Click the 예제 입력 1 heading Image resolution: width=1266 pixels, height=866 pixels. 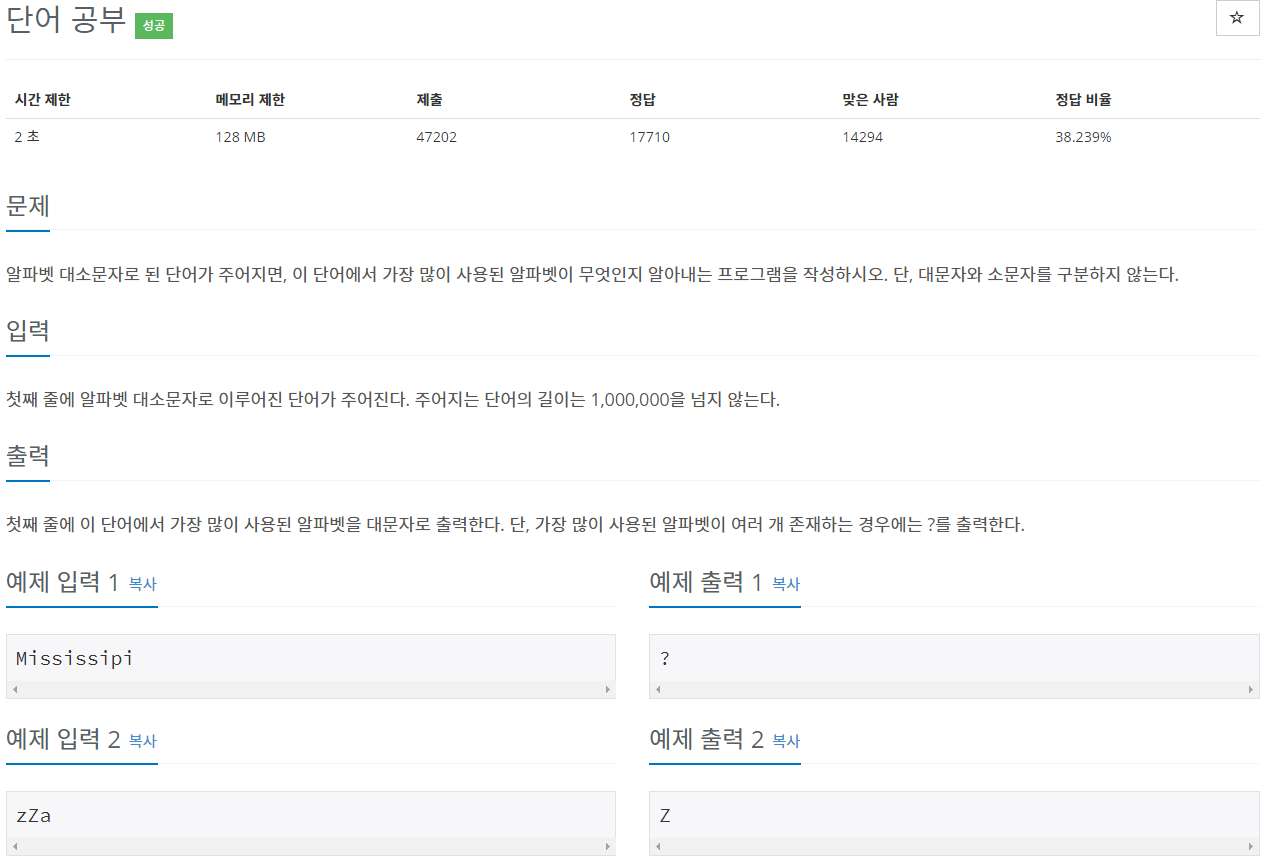tap(63, 582)
